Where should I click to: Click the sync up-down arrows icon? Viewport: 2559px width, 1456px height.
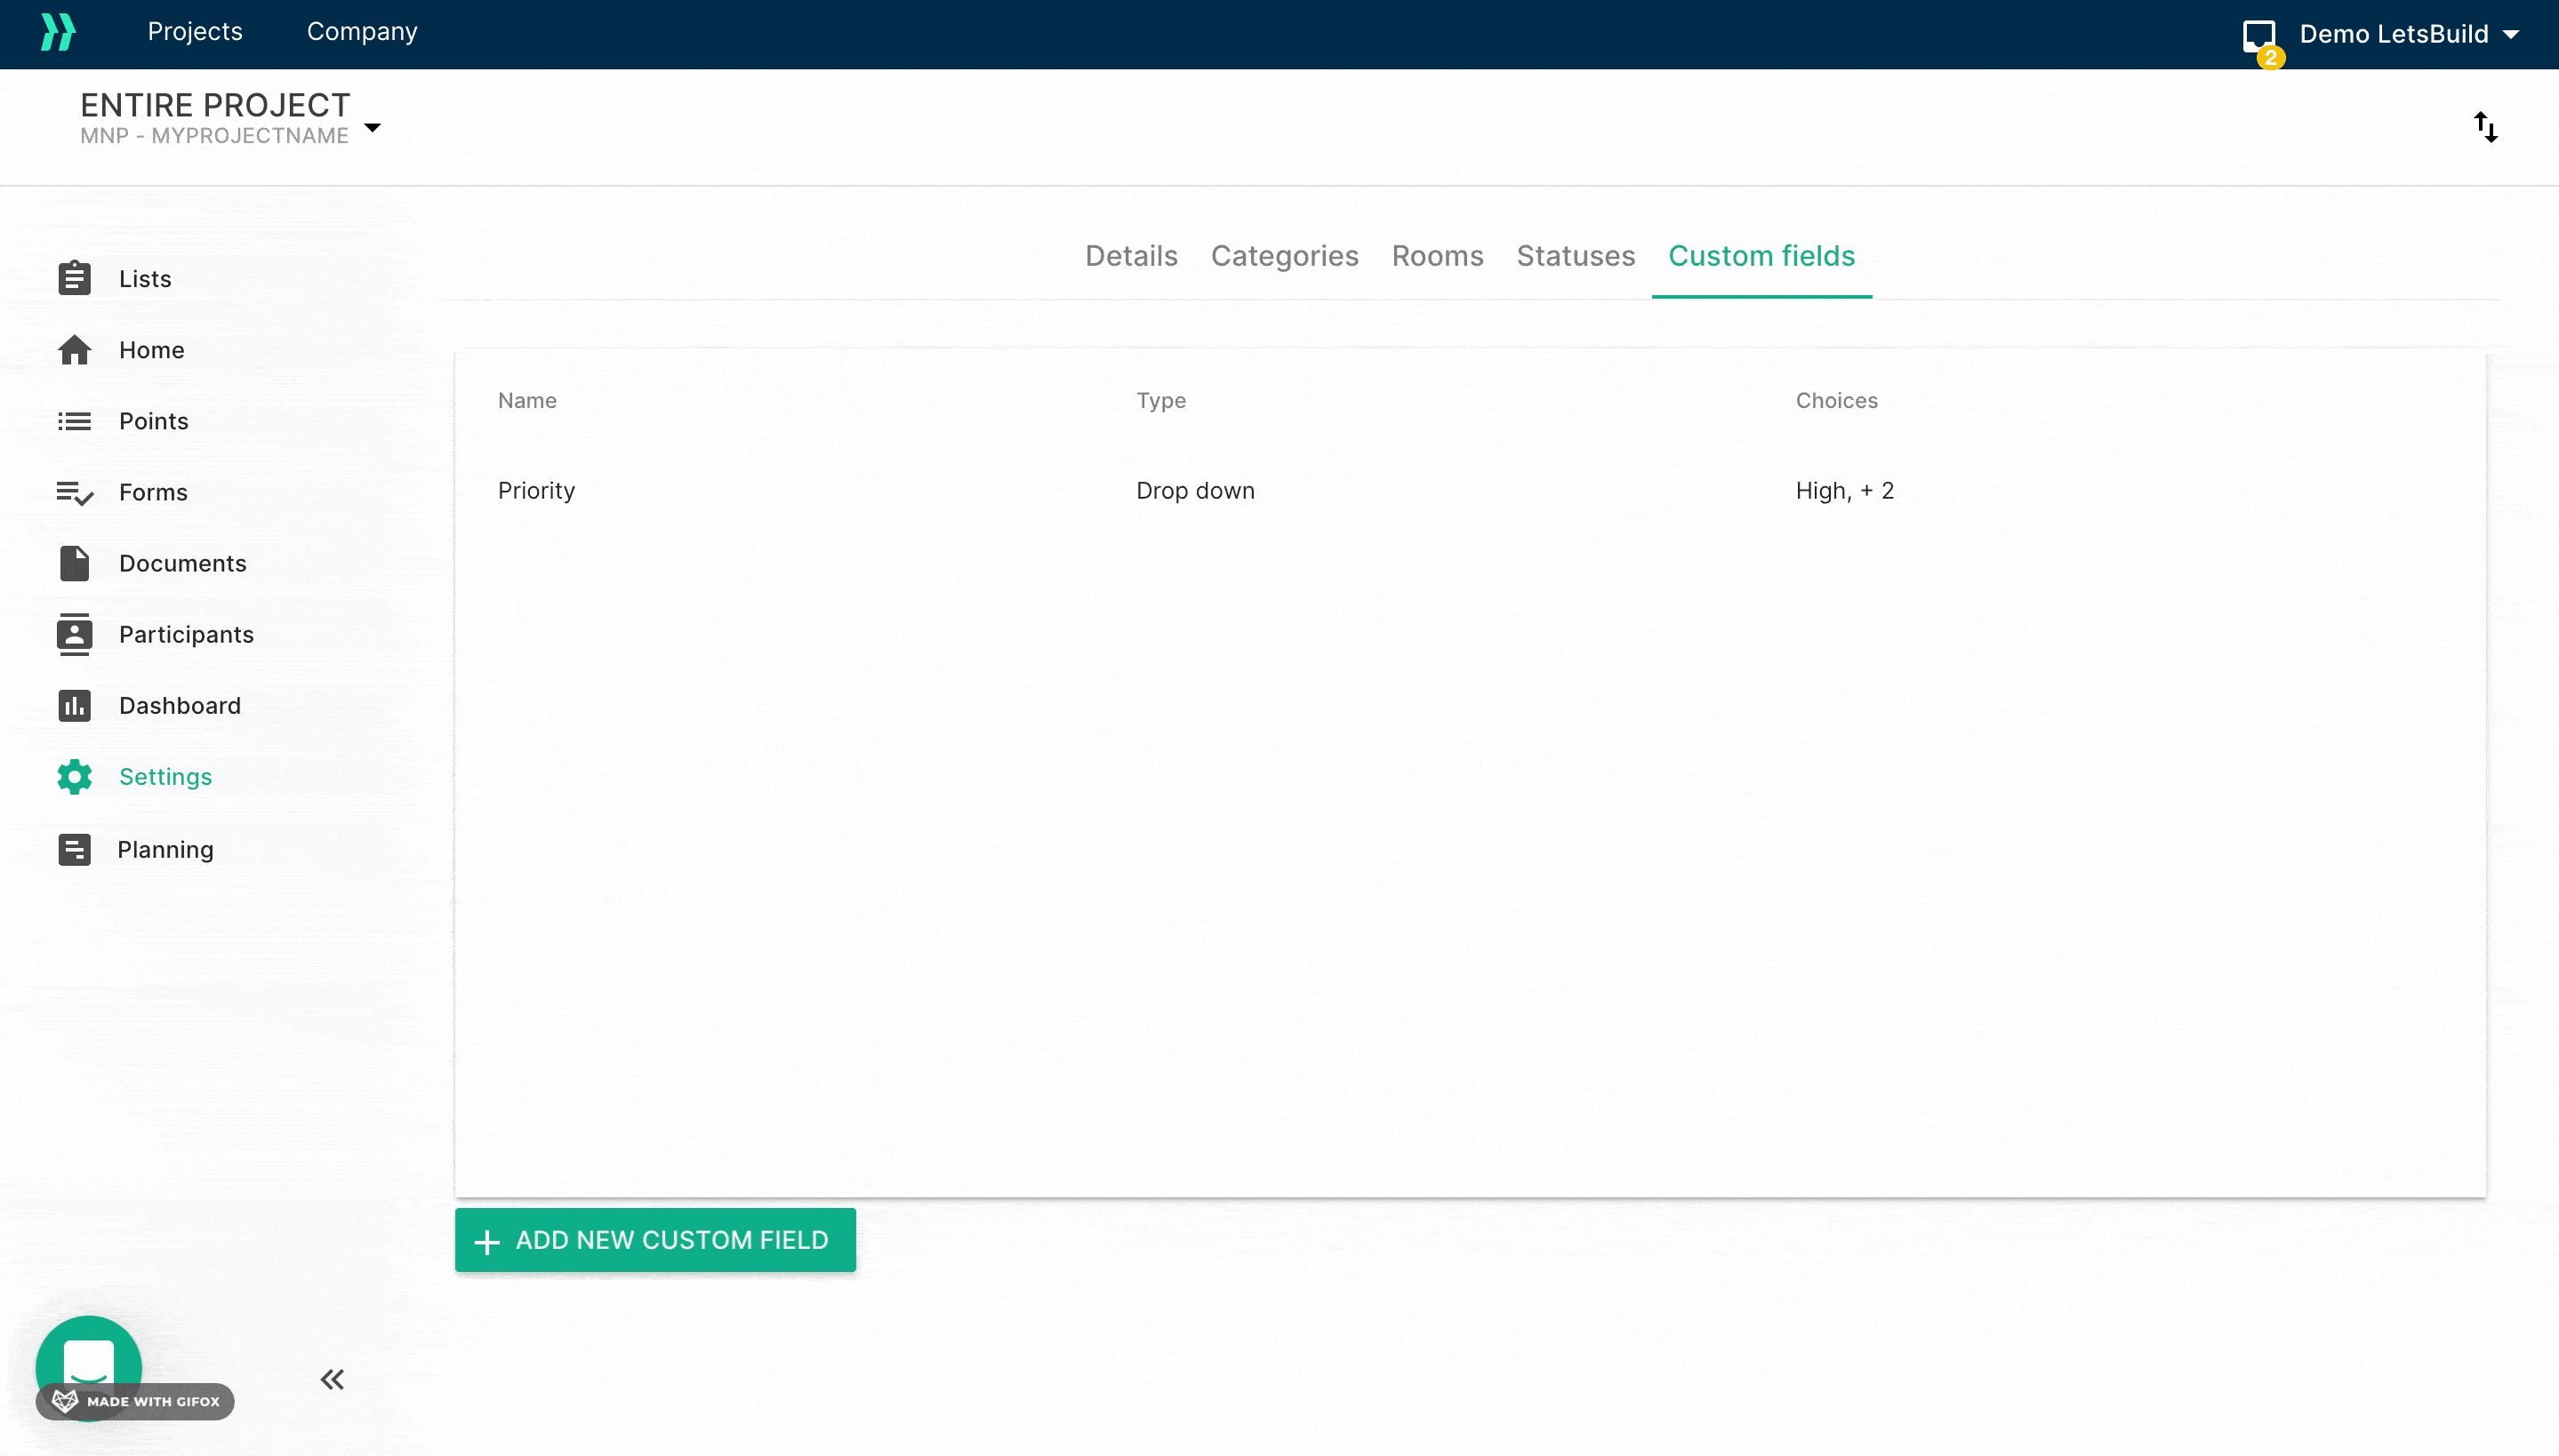2485,127
